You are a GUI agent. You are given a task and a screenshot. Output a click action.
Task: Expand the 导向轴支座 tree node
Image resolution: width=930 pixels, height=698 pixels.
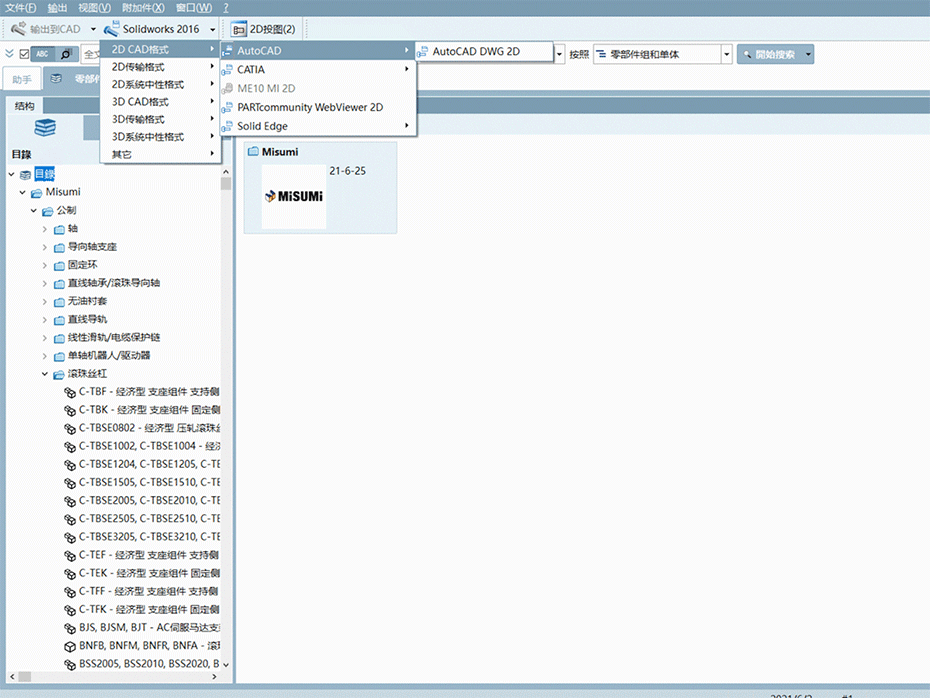pos(44,247)
